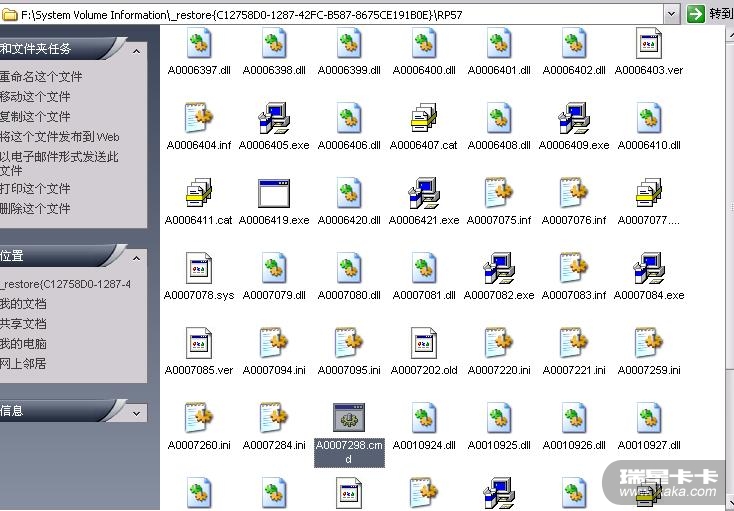Screen dimensions: 734x511
Task: Click the A0010925.dll filename label
Action: click(x=499, y=445)
